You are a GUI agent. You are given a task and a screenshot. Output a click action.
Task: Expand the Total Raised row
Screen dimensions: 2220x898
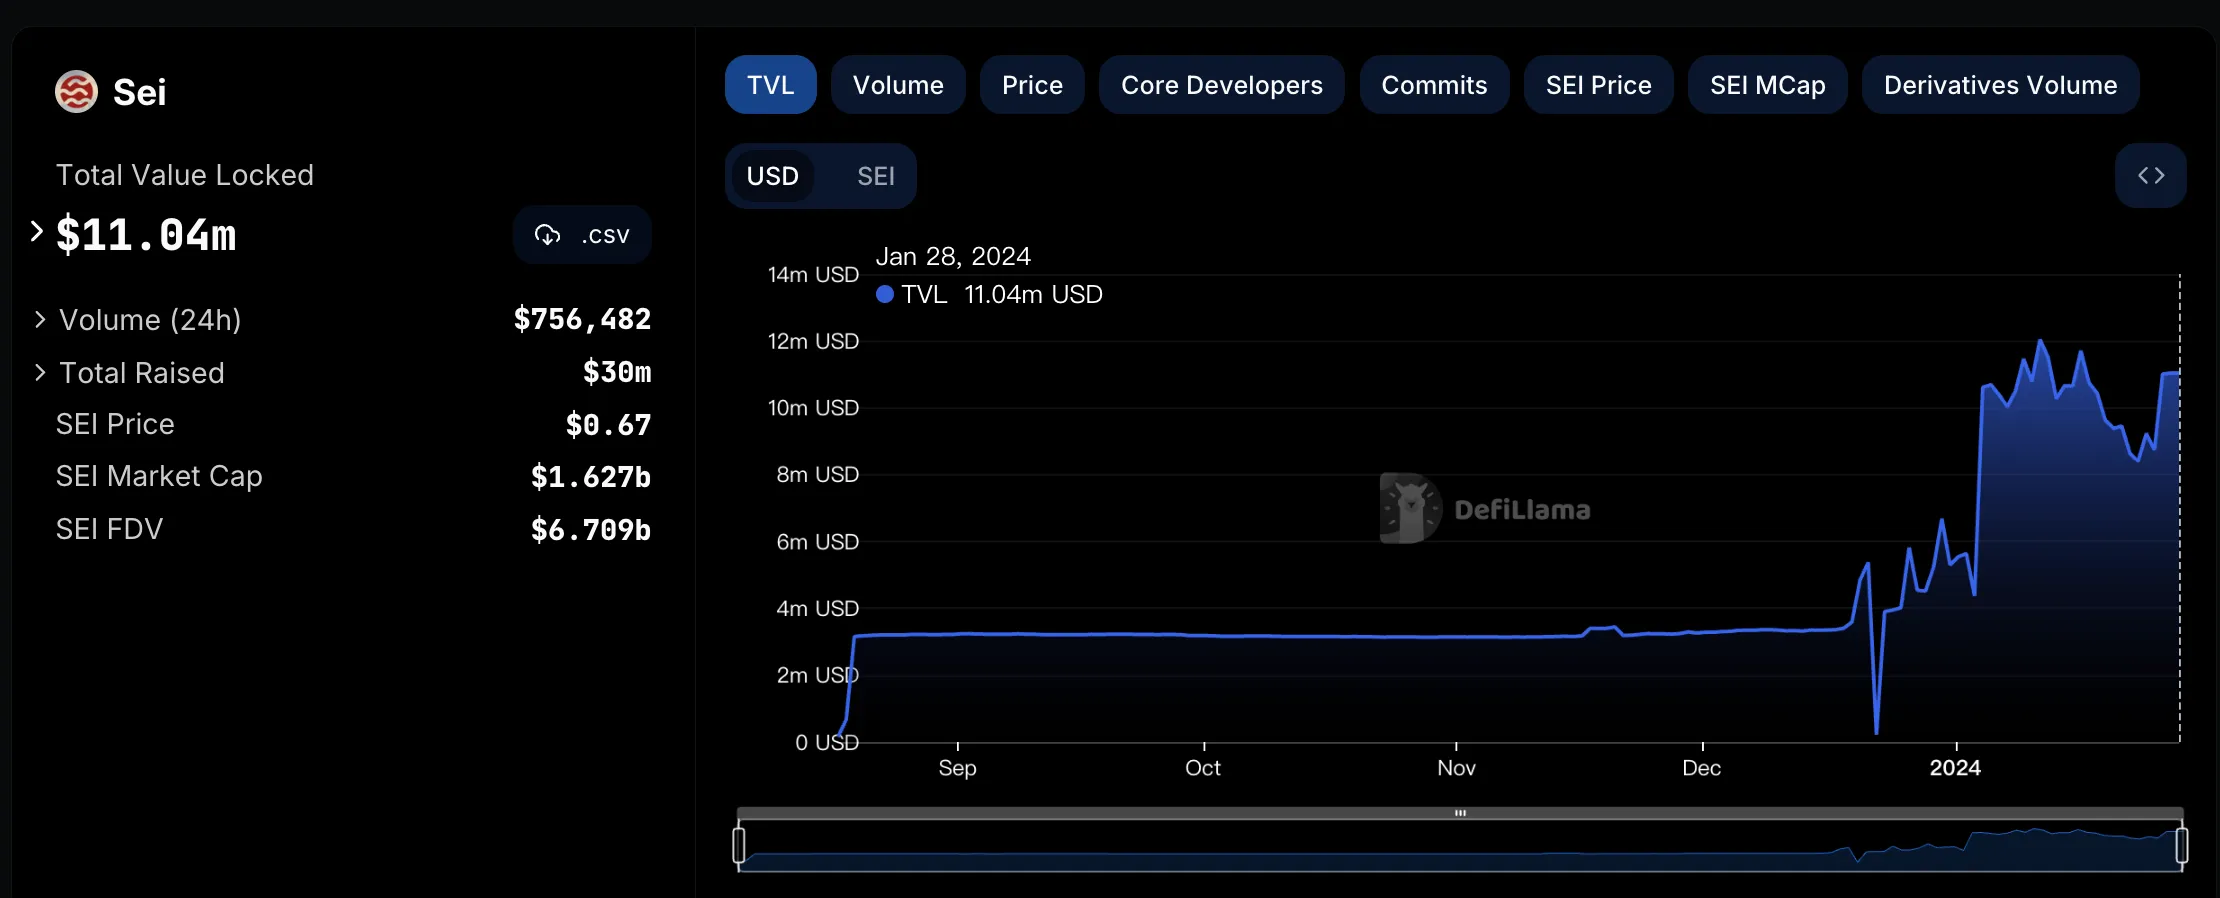pos(40,372)
